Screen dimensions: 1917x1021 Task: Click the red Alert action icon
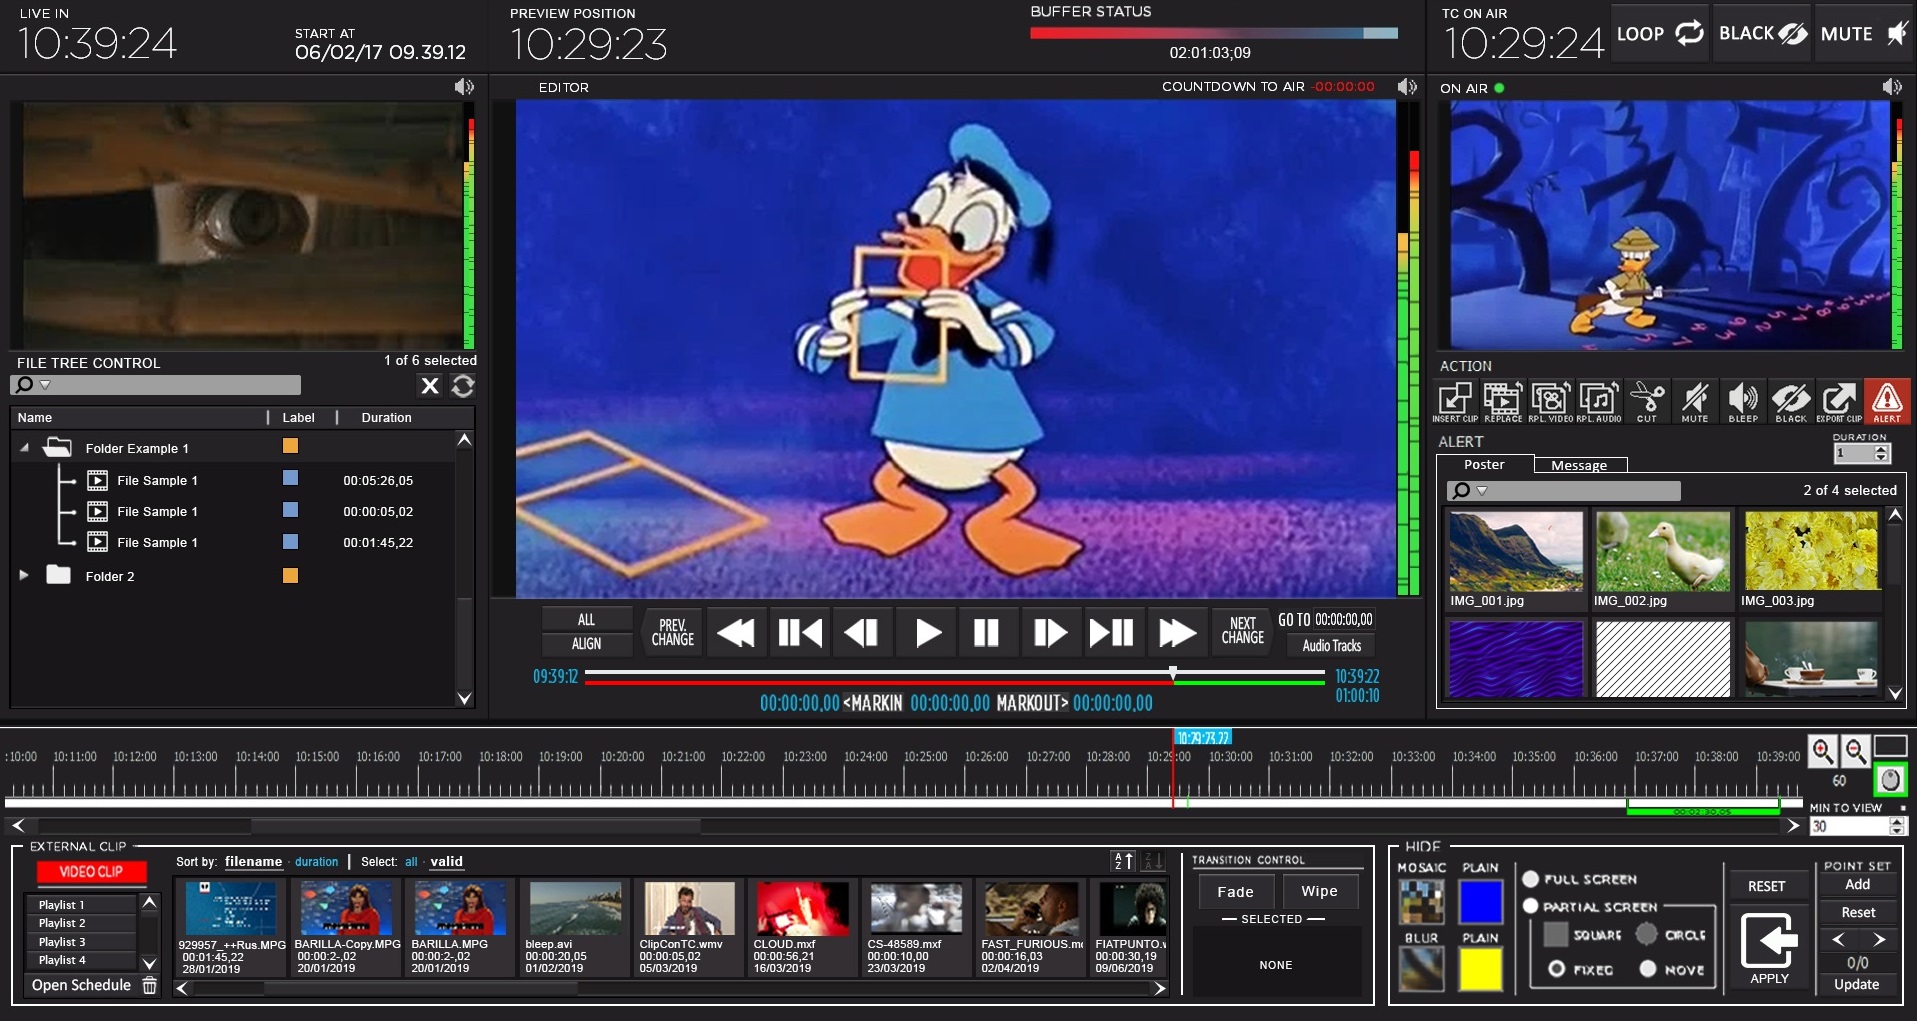[1886, 400]
